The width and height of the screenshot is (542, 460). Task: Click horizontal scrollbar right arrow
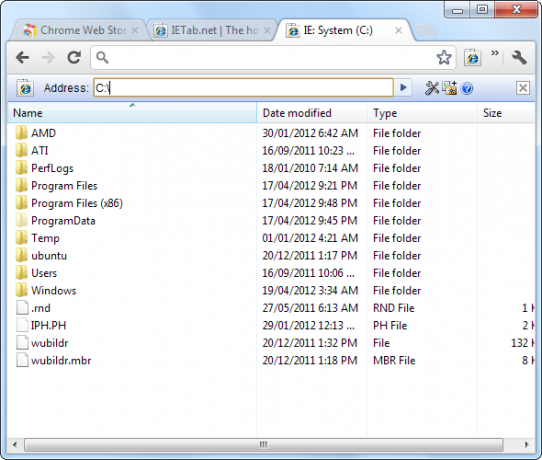(x=526, y=444)
